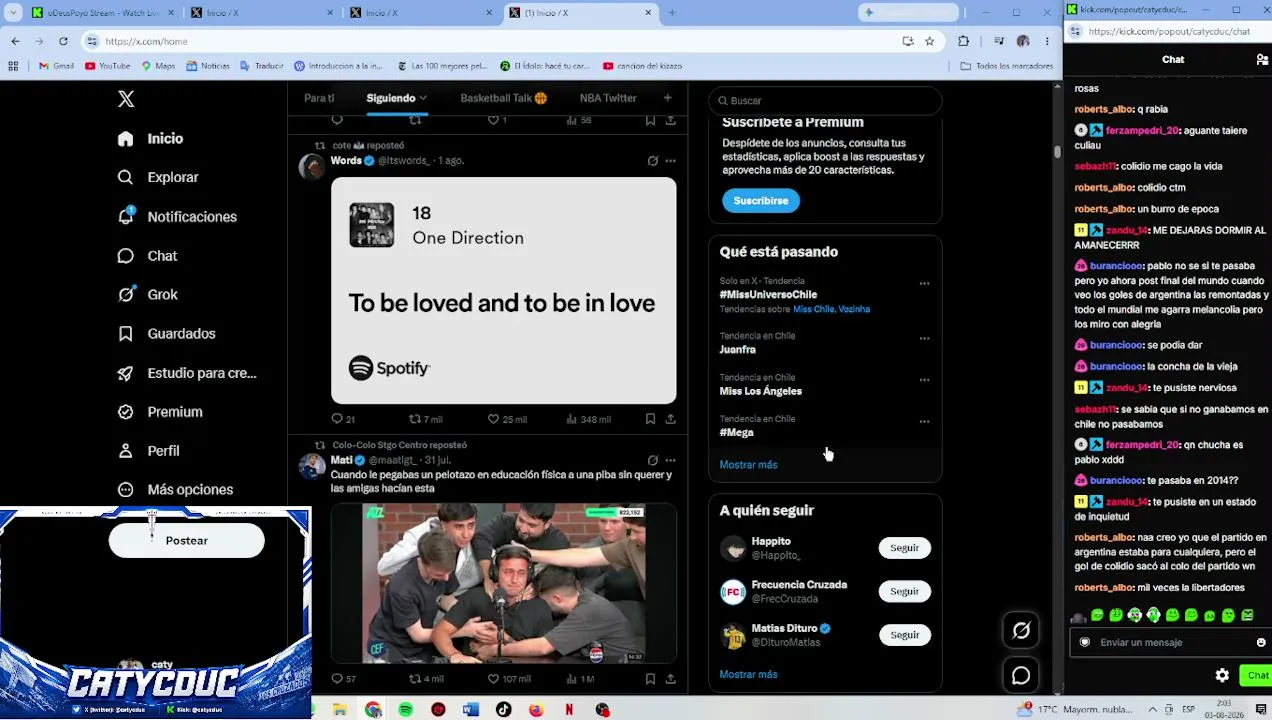This screenshot has height=720, width=1272.
Task: Open Word from the taskbar
Action: pyautogui.click(x=471, y=709)
